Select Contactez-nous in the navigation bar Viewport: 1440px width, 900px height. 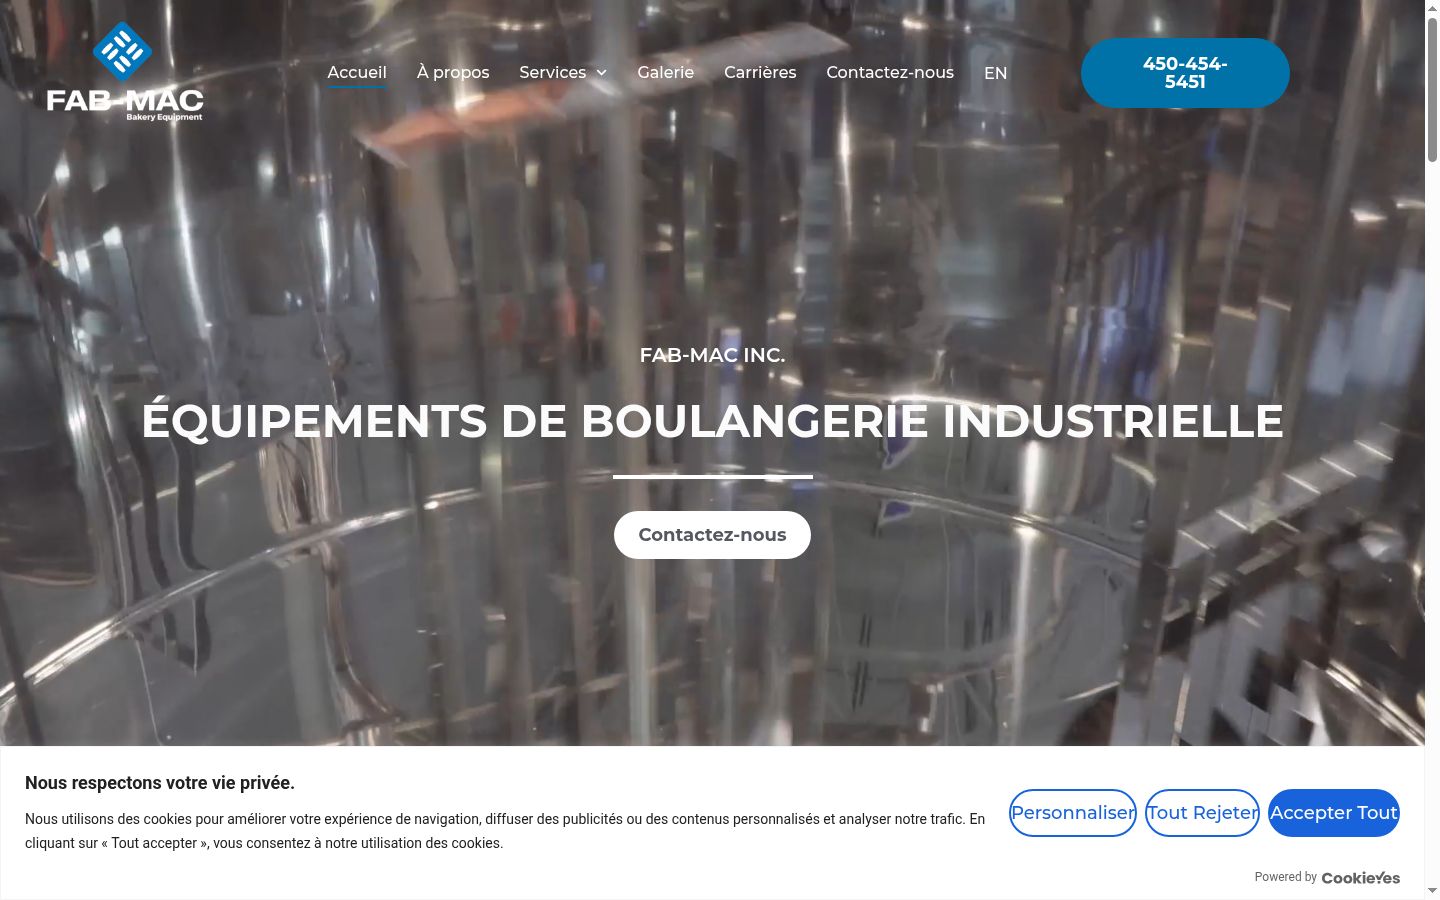point(890,72)
